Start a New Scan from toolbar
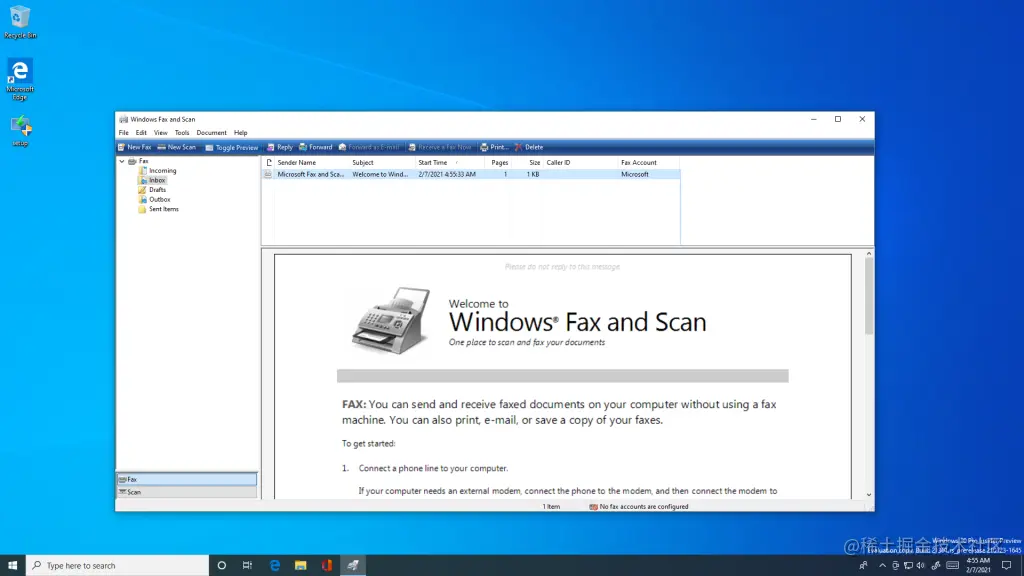Viewport: 1024px width, 576px height. click(176, 148)
